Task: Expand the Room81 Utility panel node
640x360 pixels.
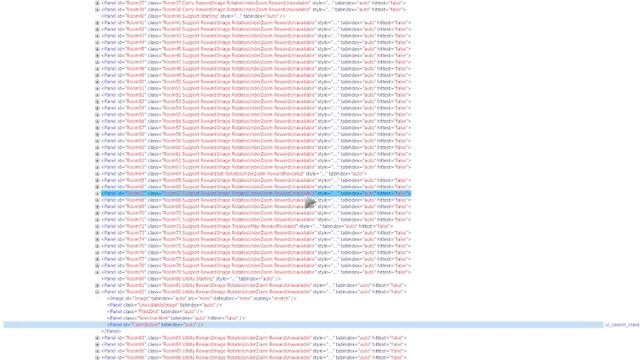Action: 97,285
